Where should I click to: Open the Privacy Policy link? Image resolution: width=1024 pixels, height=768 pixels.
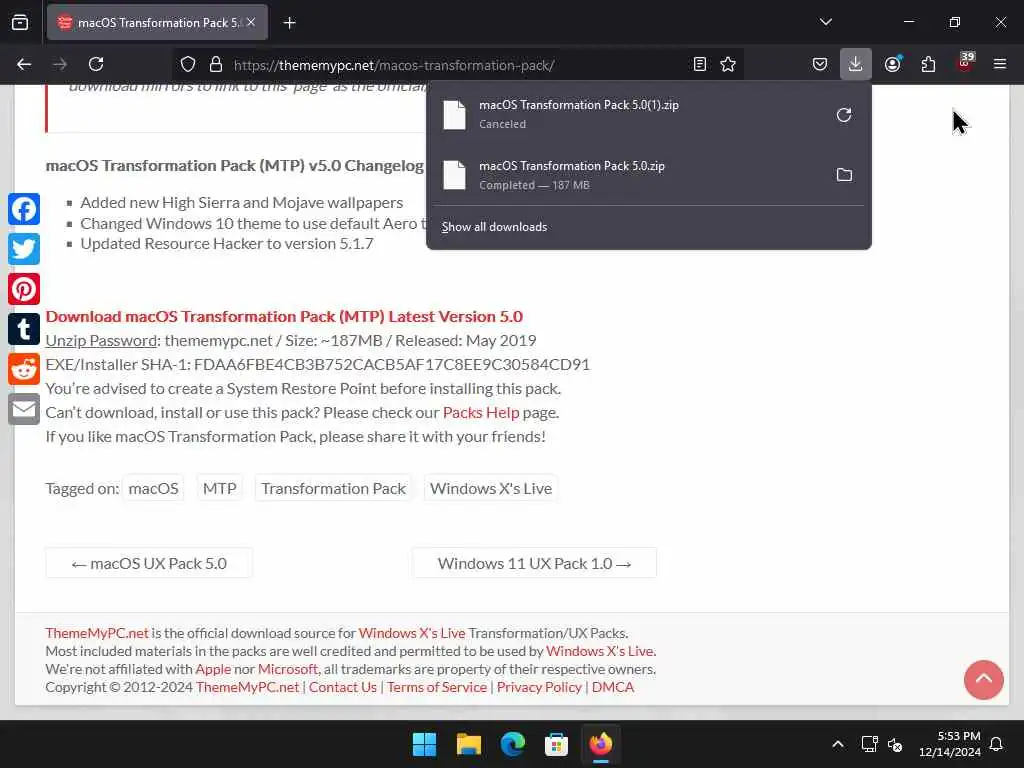539,687
